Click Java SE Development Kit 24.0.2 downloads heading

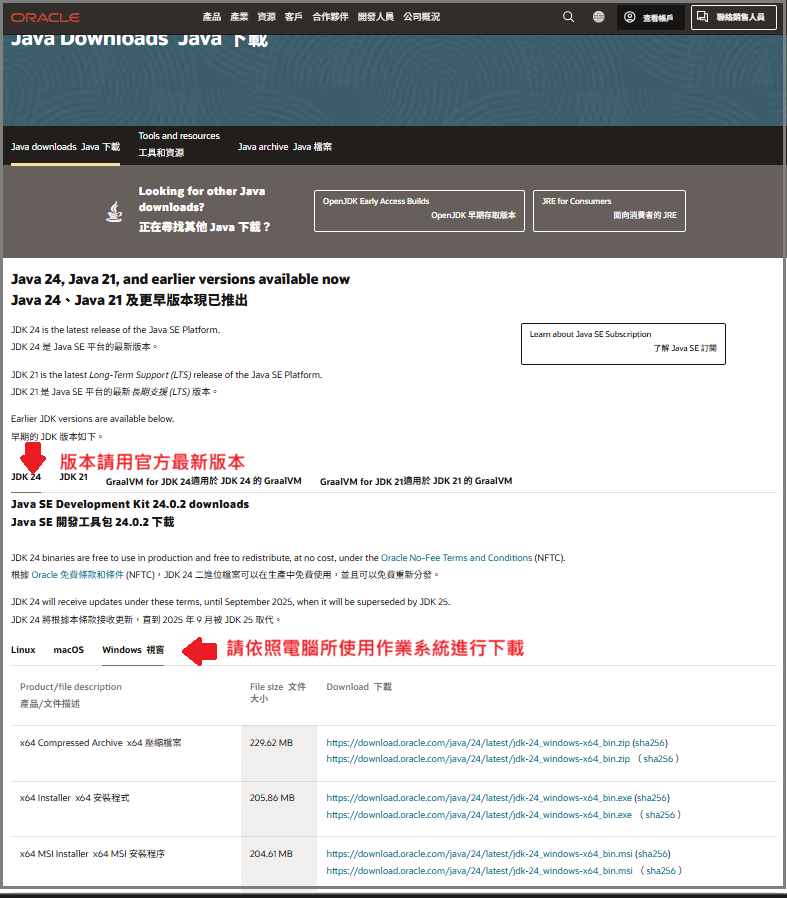tap(130, 504)
